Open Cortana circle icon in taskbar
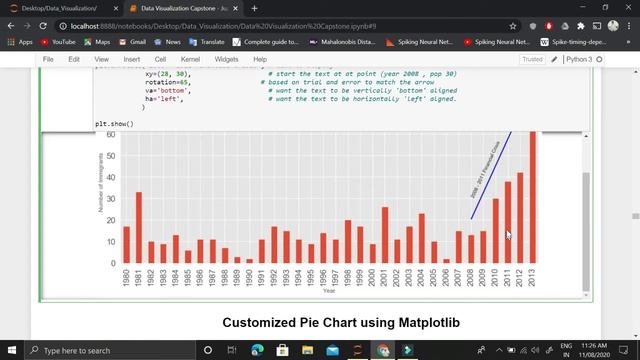640x360 pixels. click(x=208, y=350)
